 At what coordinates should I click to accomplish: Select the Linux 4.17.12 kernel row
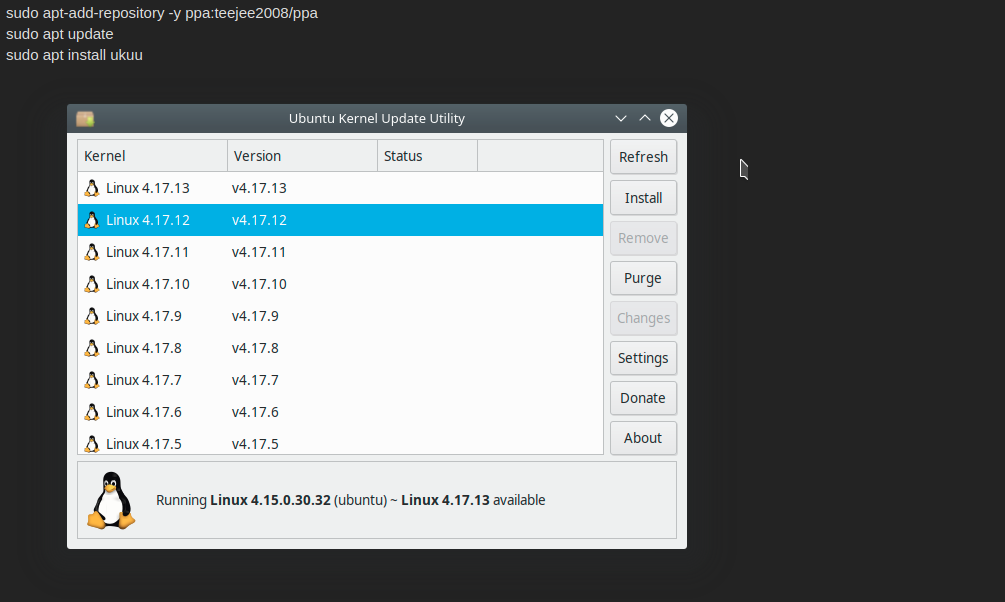340,220
